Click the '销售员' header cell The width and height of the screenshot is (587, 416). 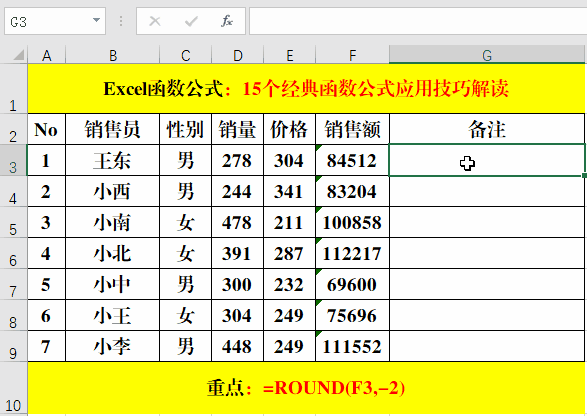point(113,130)
